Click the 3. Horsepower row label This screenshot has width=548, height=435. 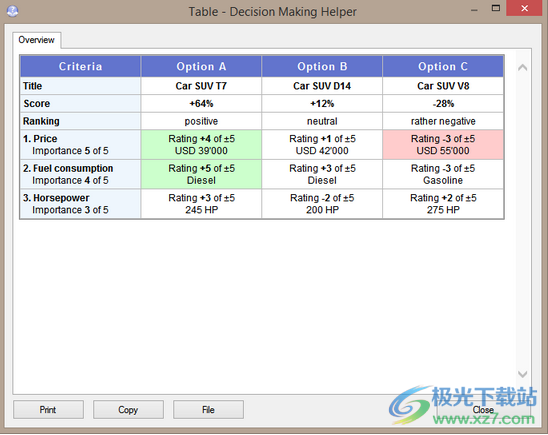(80, 204)
